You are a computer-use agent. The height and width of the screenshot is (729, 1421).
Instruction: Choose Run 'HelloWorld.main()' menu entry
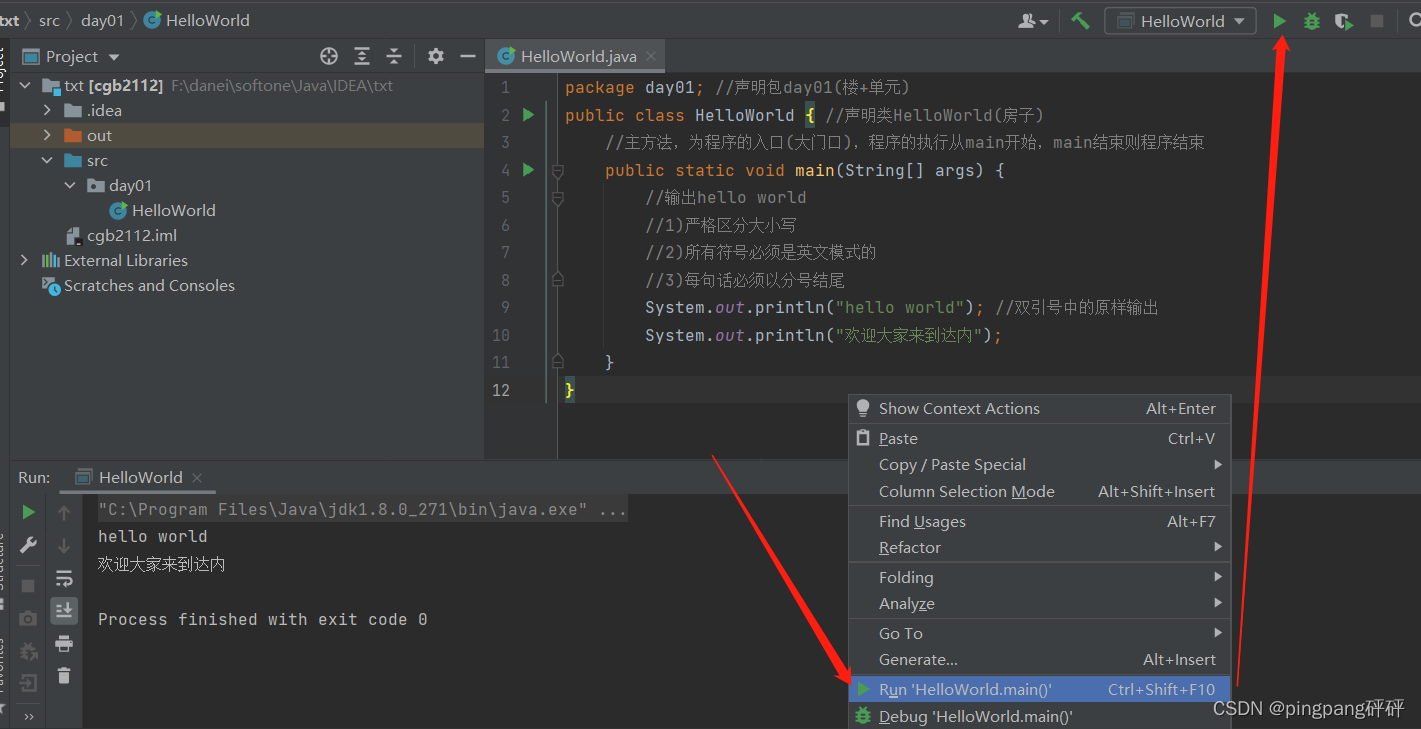click(1039, 689)
